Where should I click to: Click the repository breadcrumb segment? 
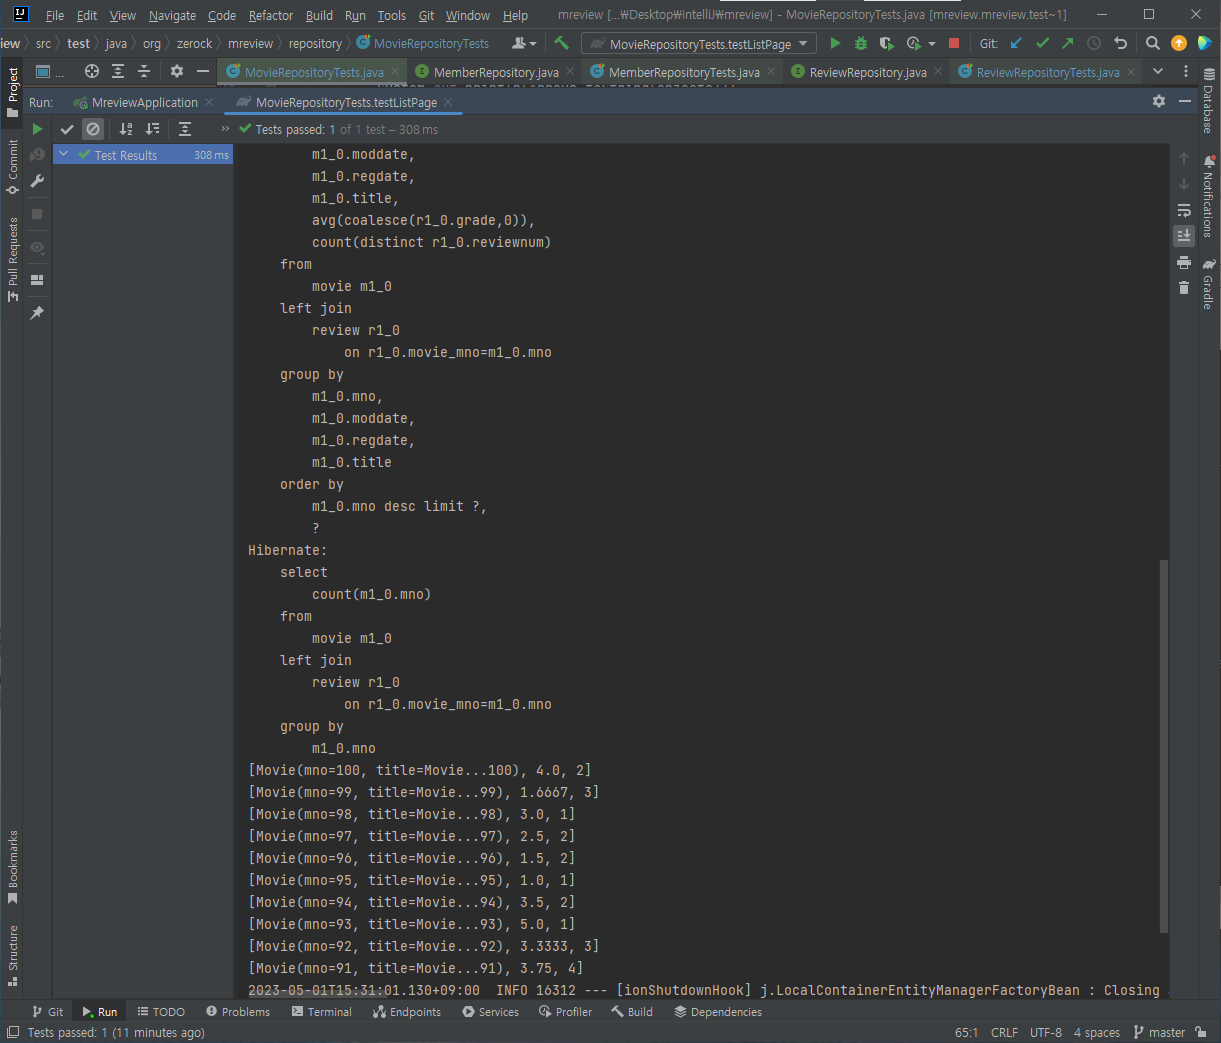coord(315,43)
